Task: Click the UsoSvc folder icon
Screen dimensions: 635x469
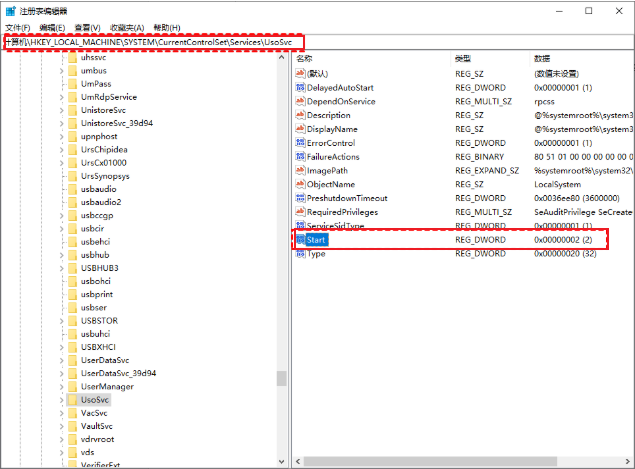Action: 72,400
